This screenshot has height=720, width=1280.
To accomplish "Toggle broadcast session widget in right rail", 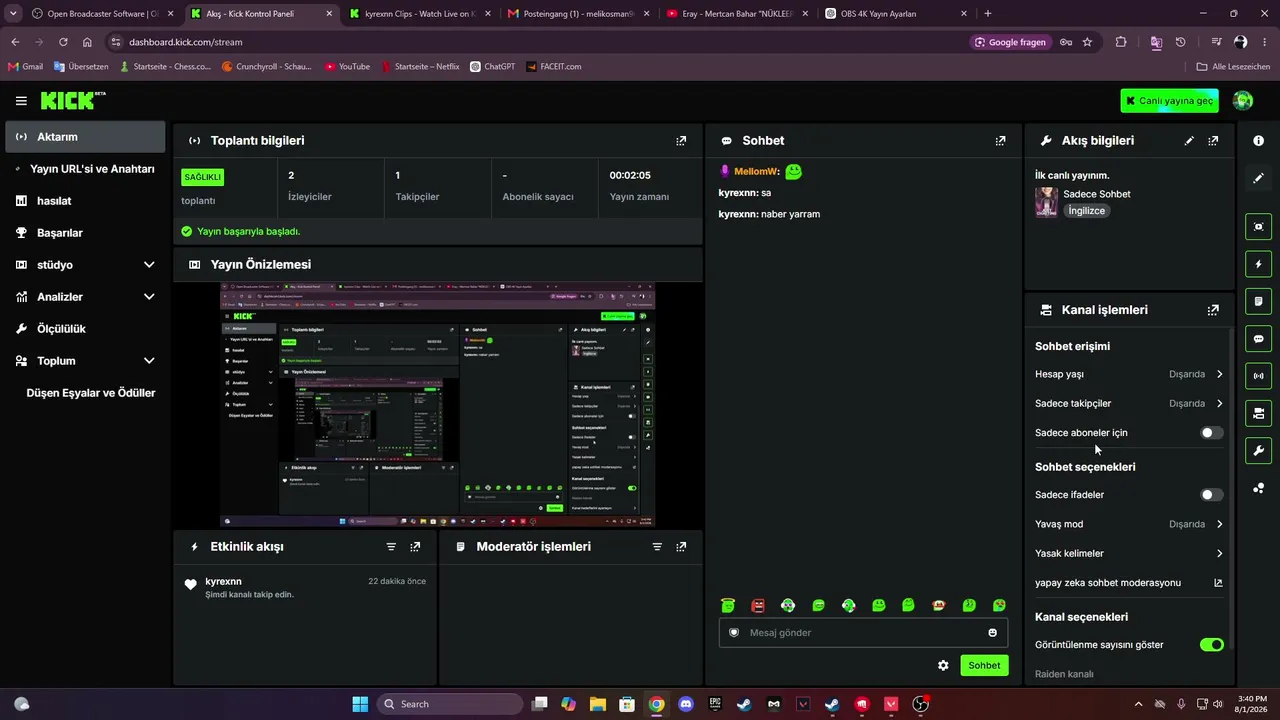I will click(1258, 376).
